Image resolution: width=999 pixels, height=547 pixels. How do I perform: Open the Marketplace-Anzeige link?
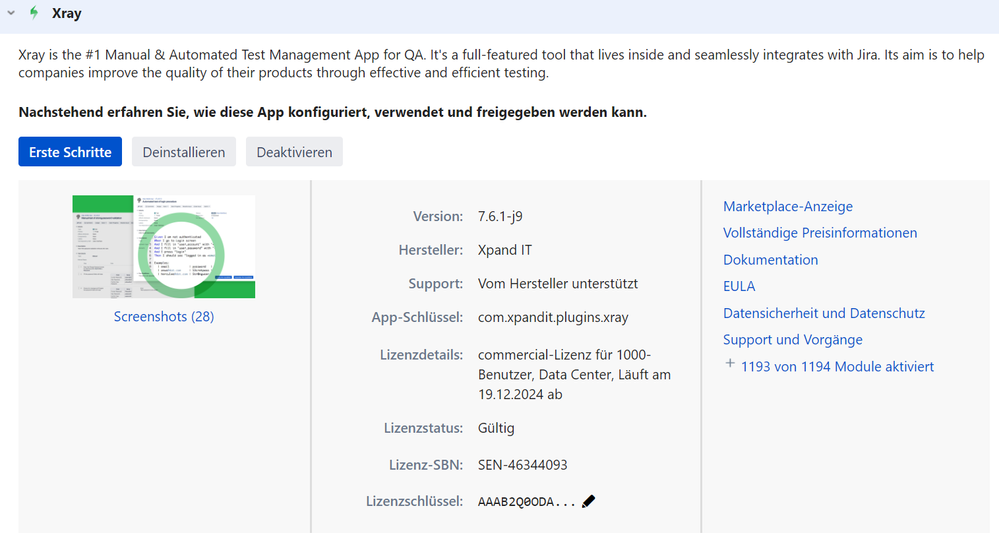pos(787,206)
